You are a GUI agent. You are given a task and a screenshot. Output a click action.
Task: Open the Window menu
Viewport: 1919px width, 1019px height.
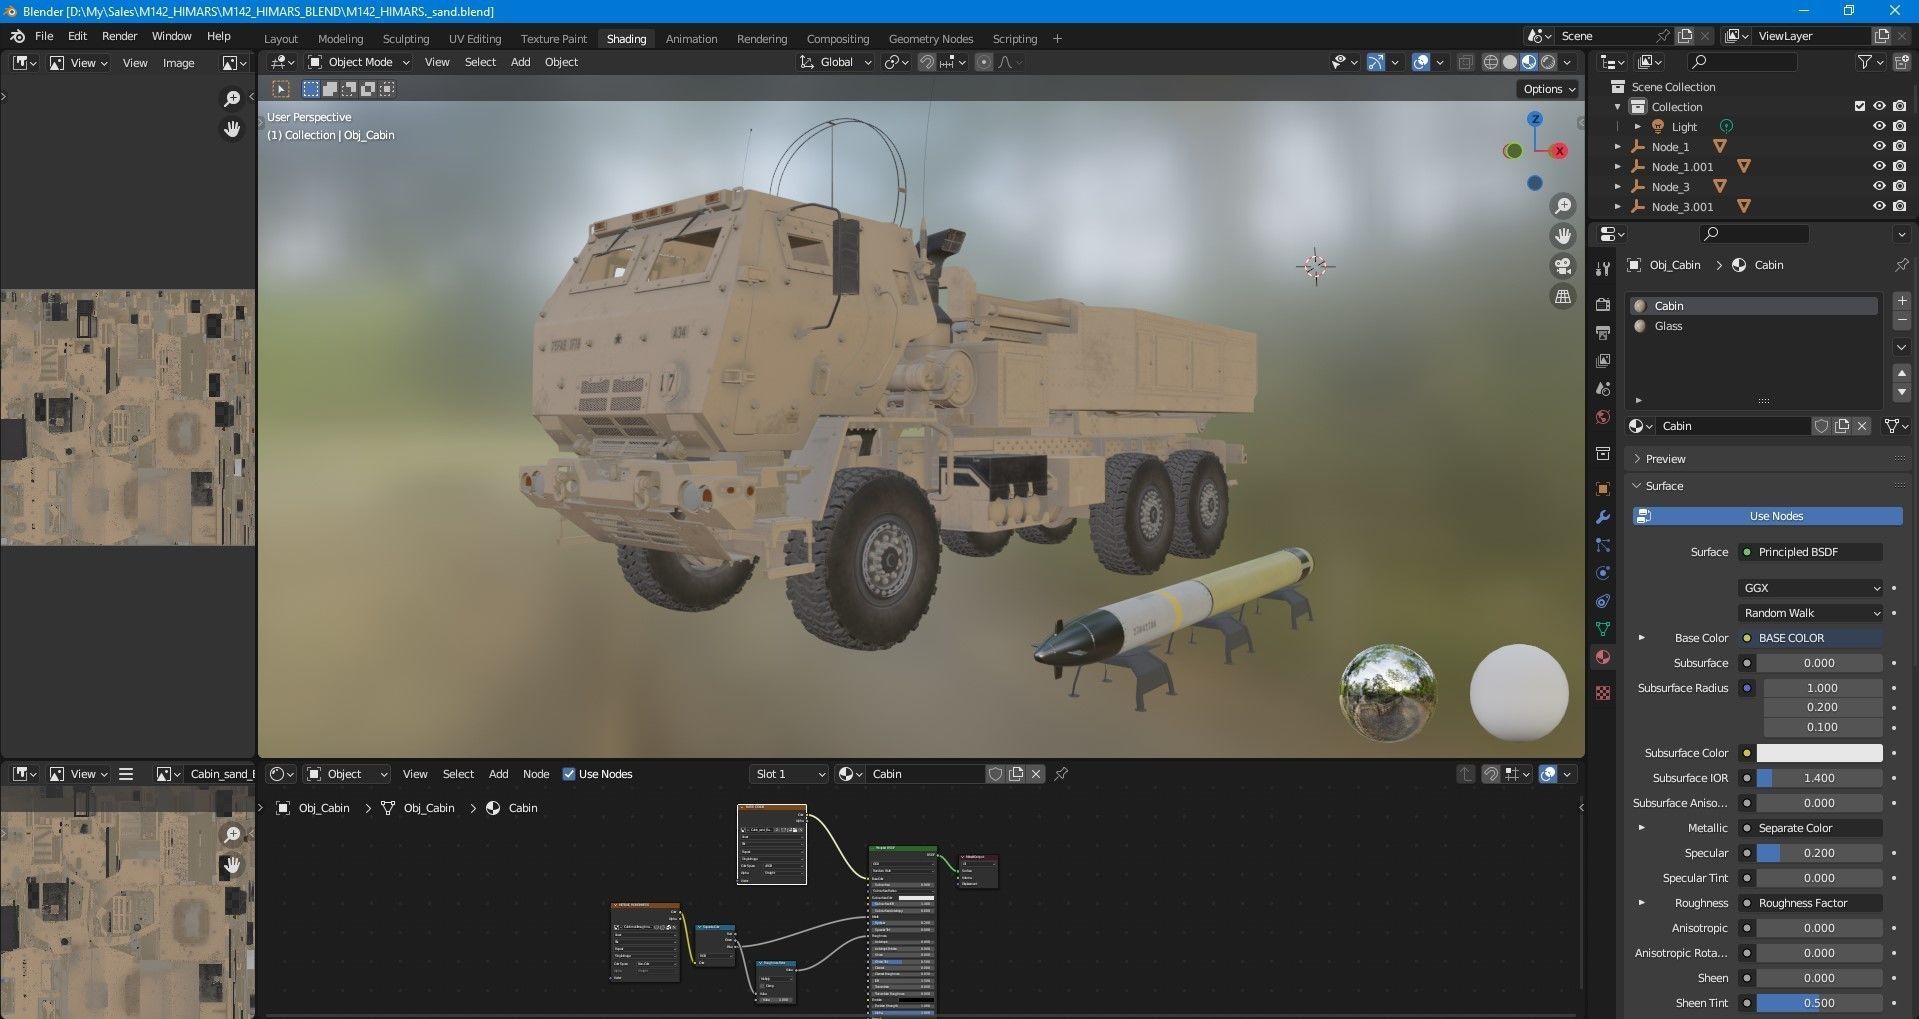[x=171, y=36]
